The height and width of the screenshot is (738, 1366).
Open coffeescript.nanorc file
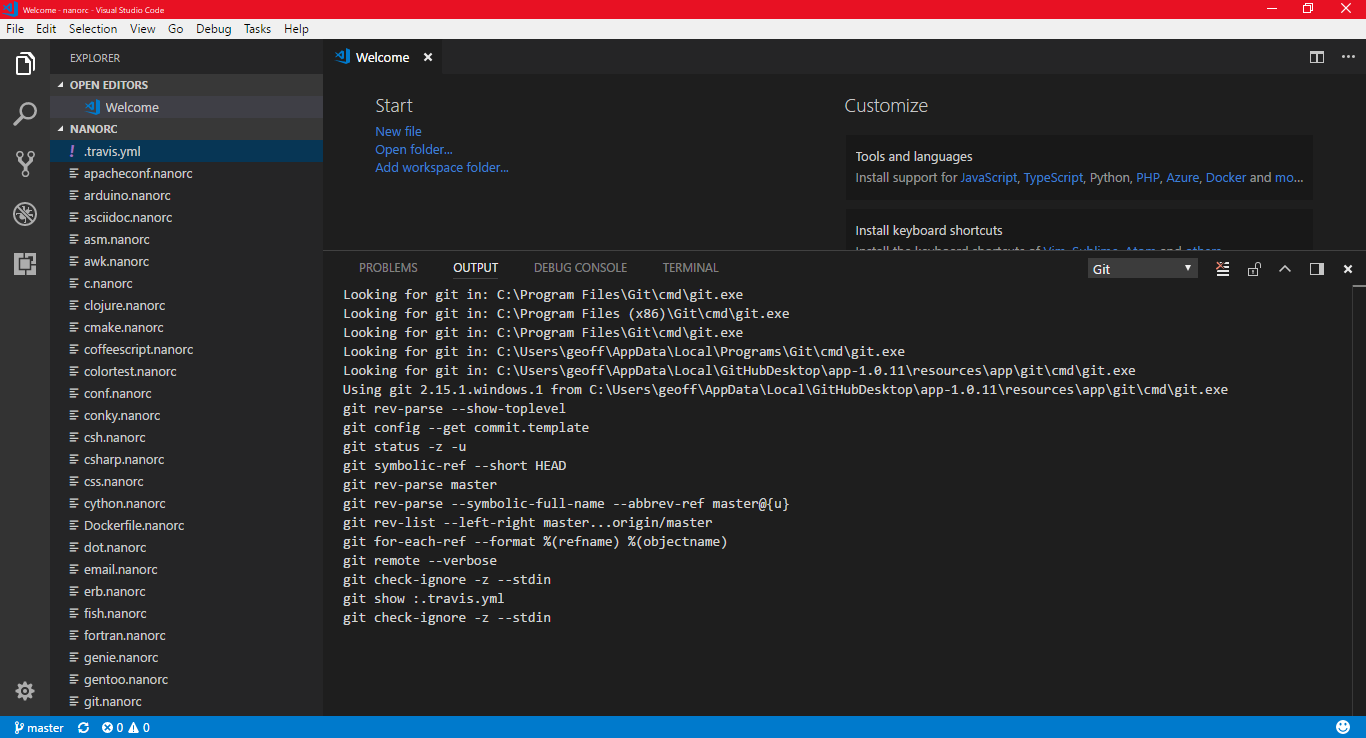(x=186, y=349)
